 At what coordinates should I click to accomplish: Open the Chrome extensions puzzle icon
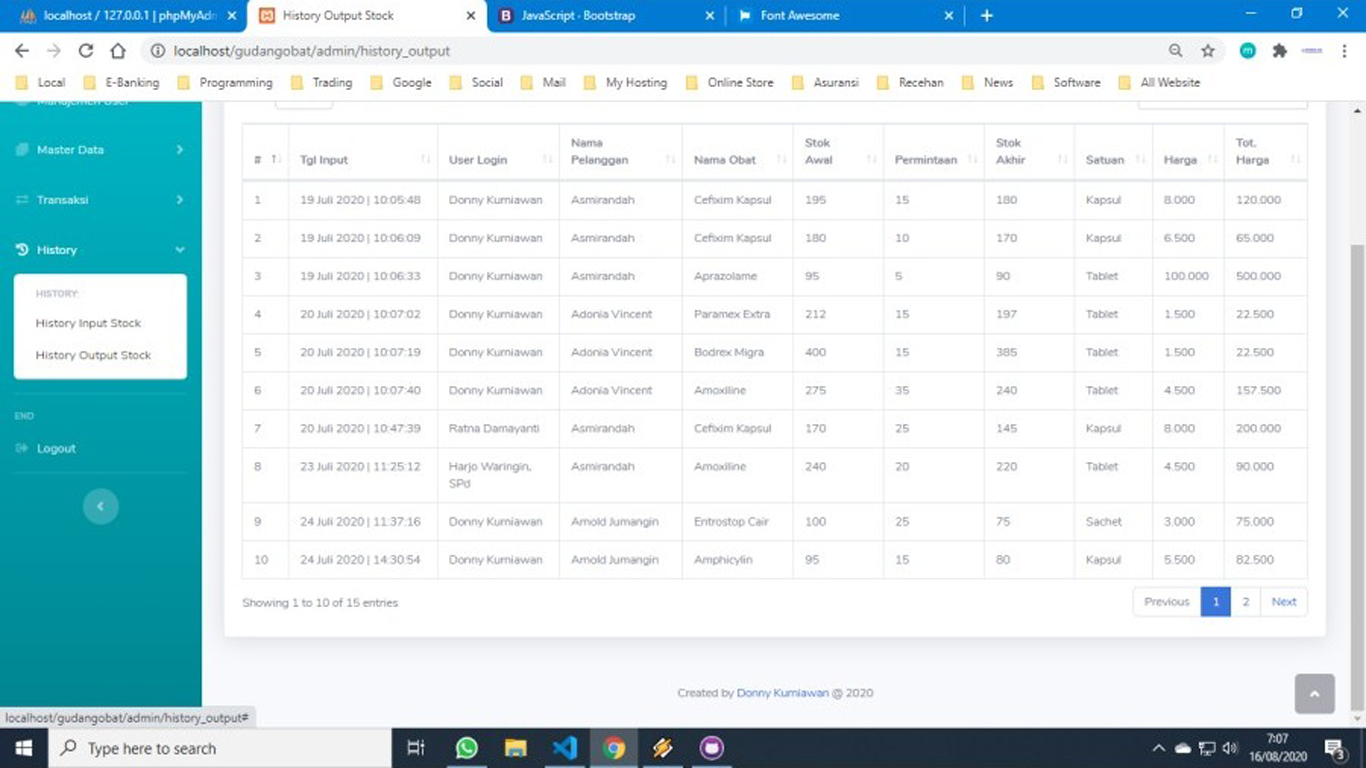(x=1279, y=51)
